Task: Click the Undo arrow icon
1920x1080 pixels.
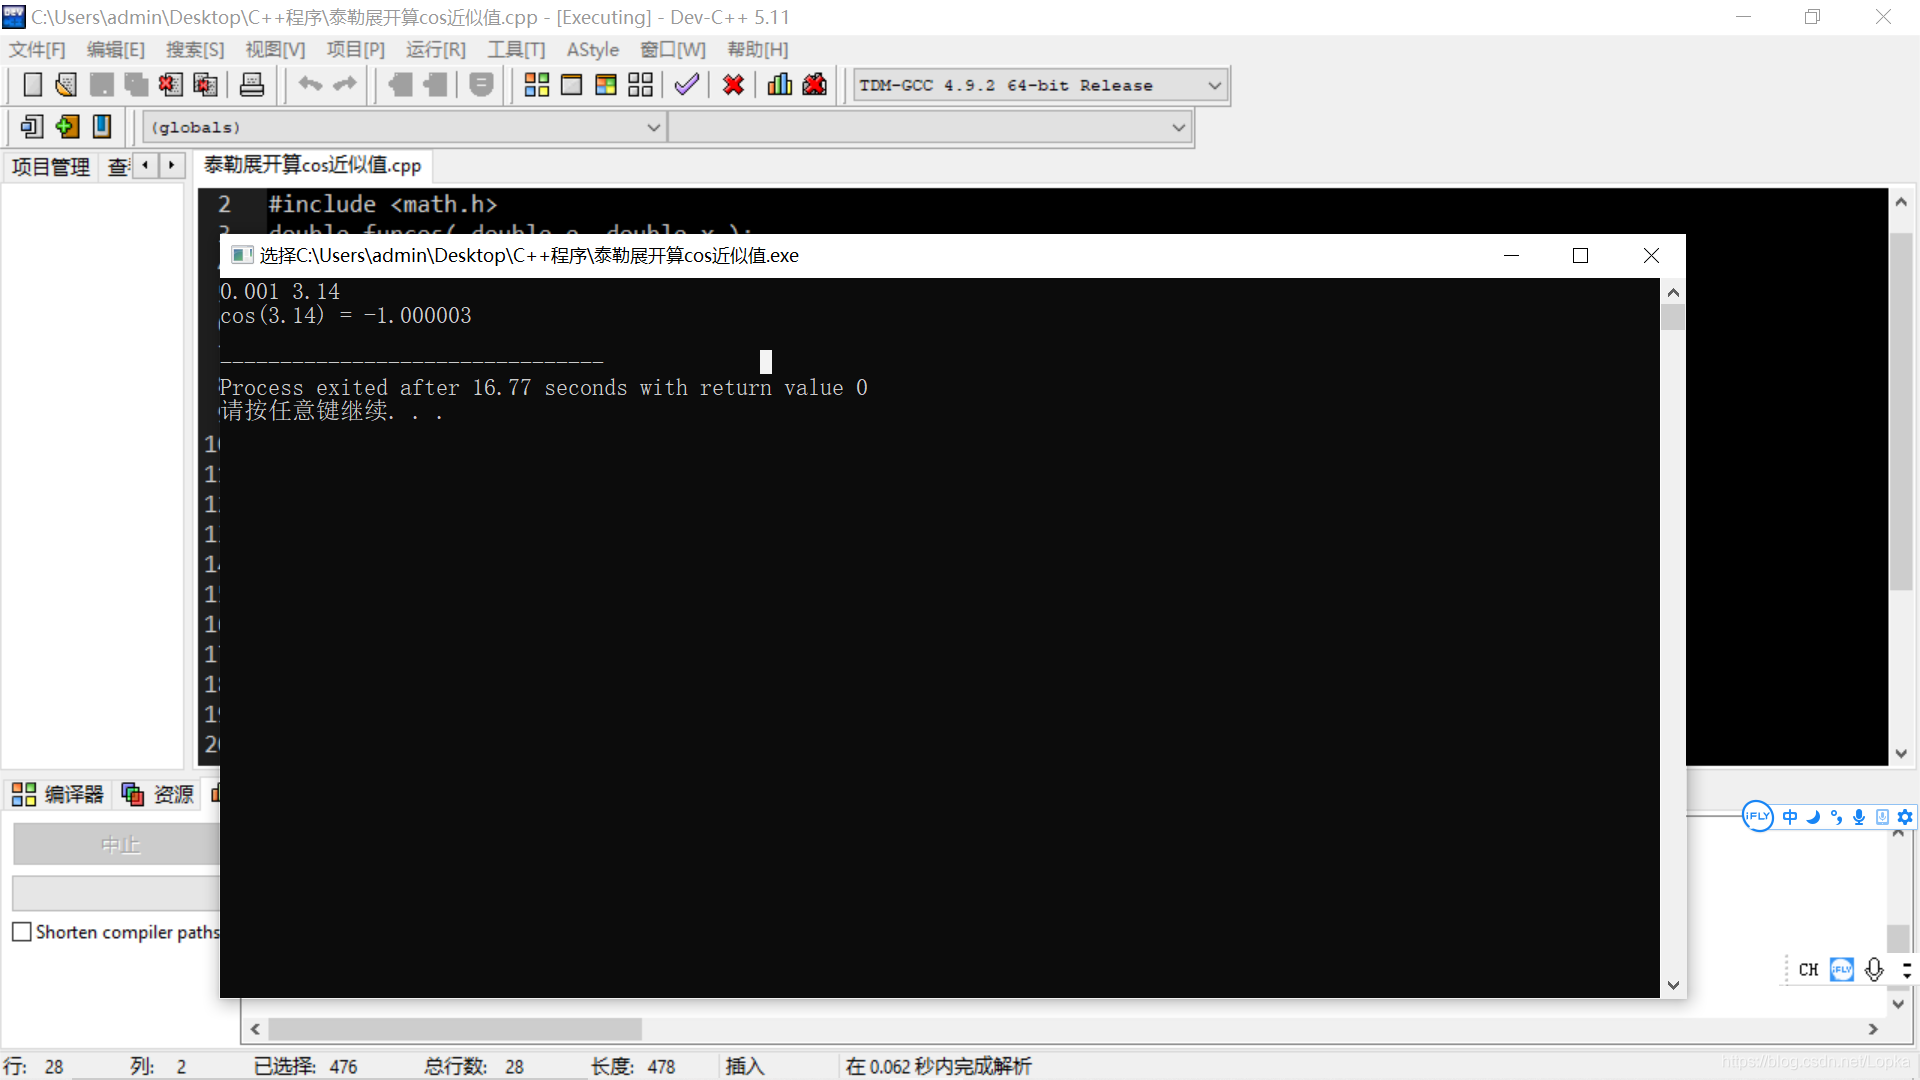Action: point(310,85)
